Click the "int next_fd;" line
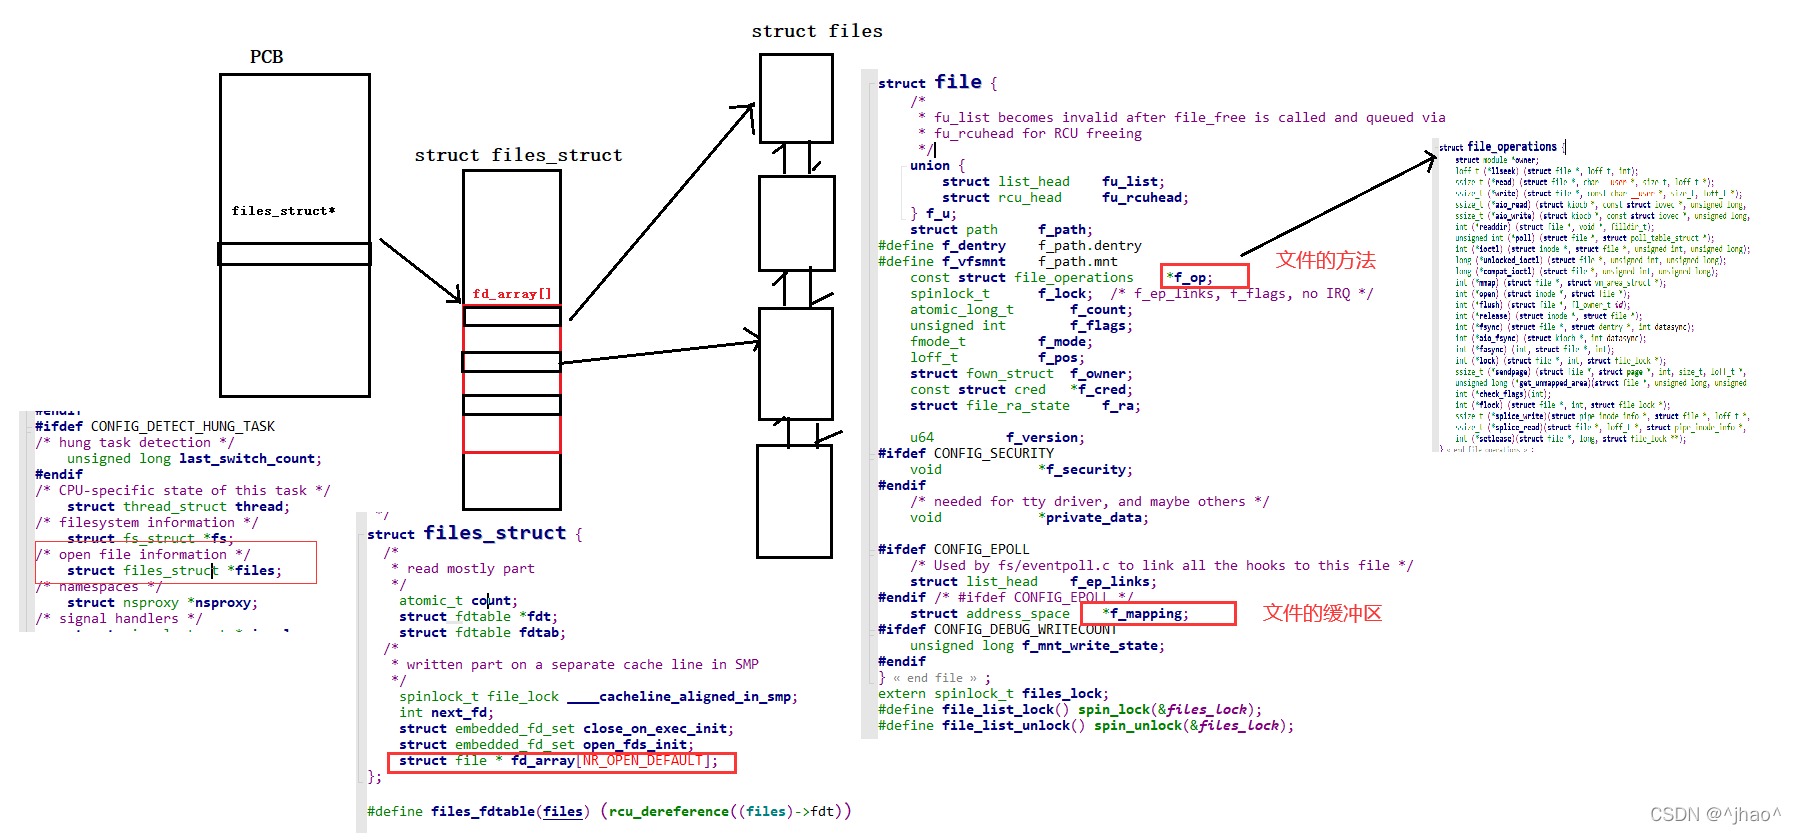The width and height of the screenshot is (1796, 834). coord(447,712)
